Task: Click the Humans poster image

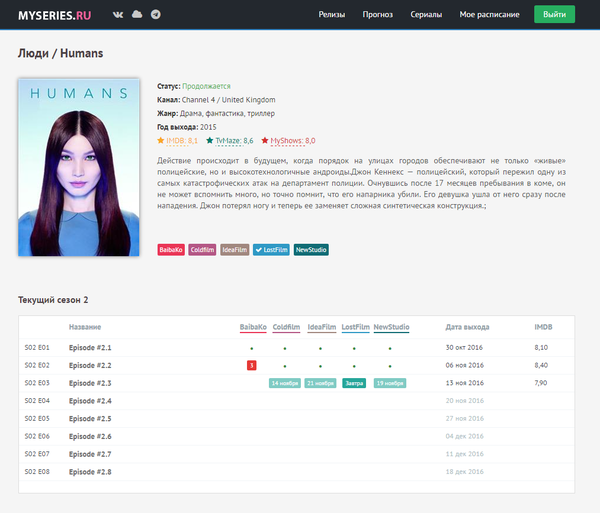Action: pos(79,167)
